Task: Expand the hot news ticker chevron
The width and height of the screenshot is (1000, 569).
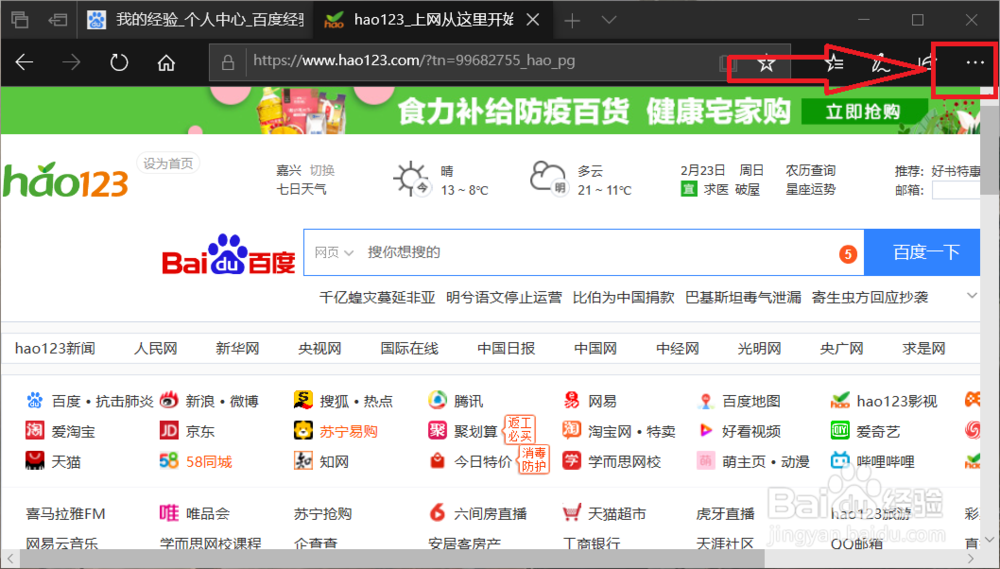Action: coord(972,295)
